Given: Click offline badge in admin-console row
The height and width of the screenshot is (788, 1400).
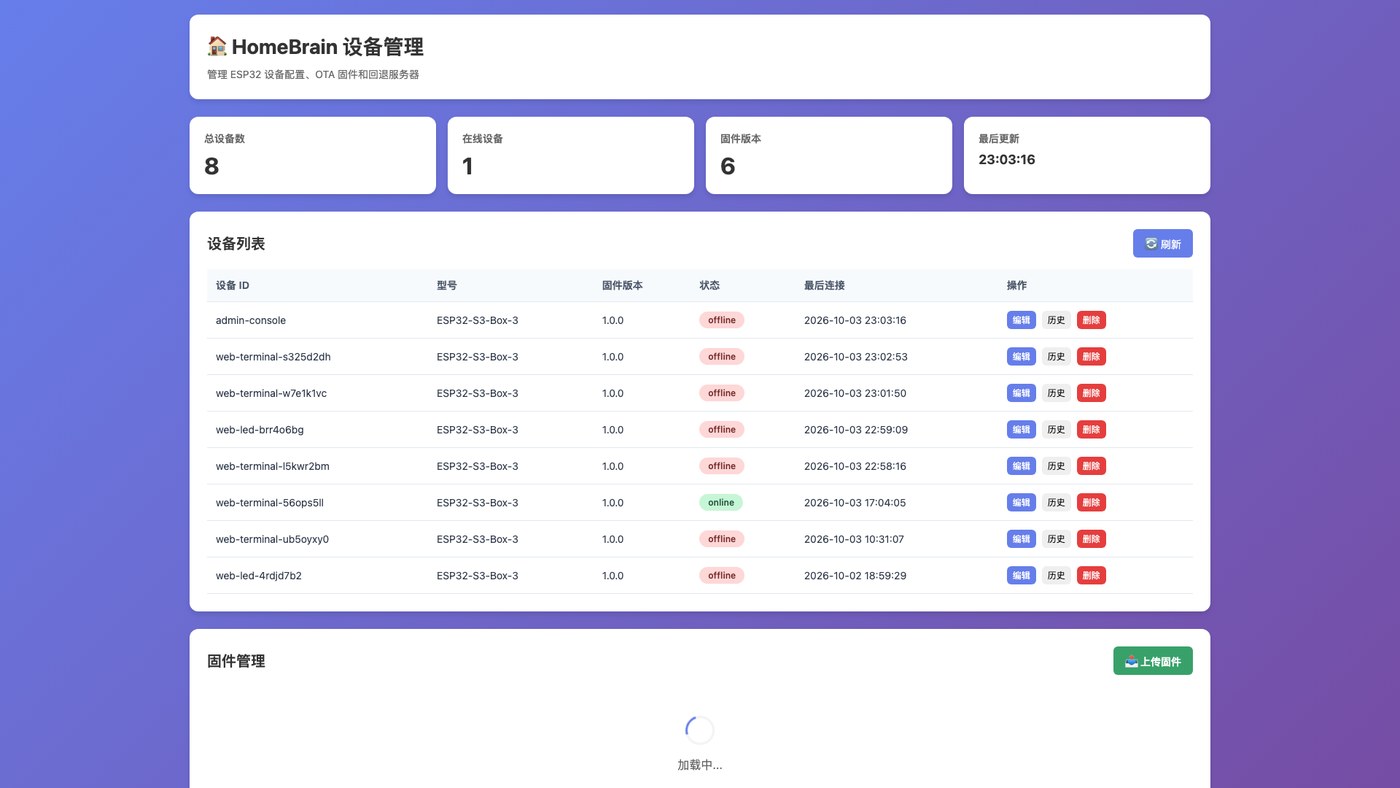Looking at the screenshot, I should (722, 320).
